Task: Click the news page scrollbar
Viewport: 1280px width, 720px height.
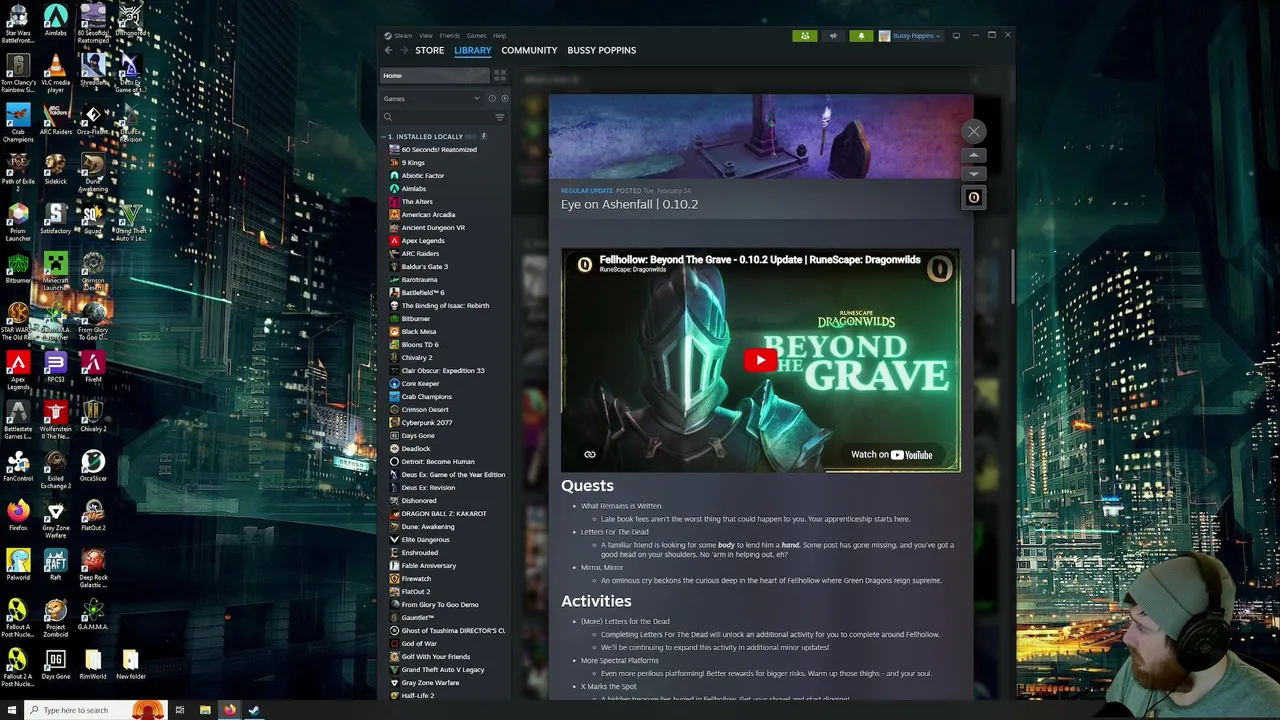Action: point(1012,275)
